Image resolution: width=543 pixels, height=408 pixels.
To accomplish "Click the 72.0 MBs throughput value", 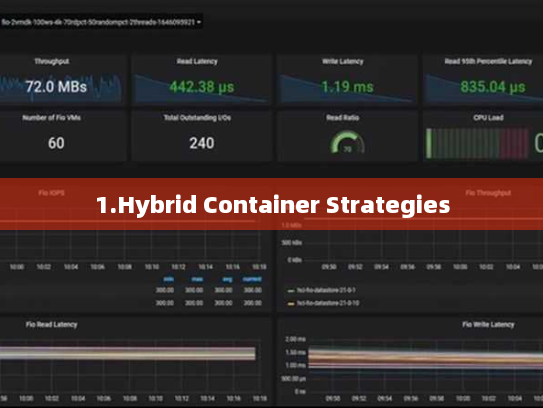I will (x=56, y=87).
